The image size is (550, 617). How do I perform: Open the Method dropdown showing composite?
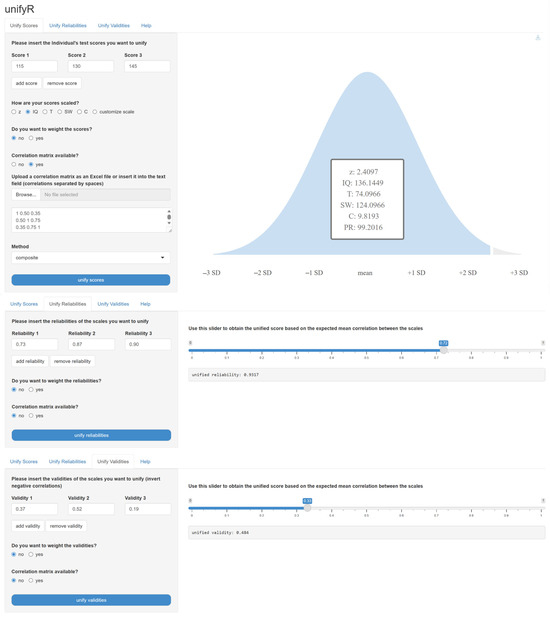(x=91, y=258)
